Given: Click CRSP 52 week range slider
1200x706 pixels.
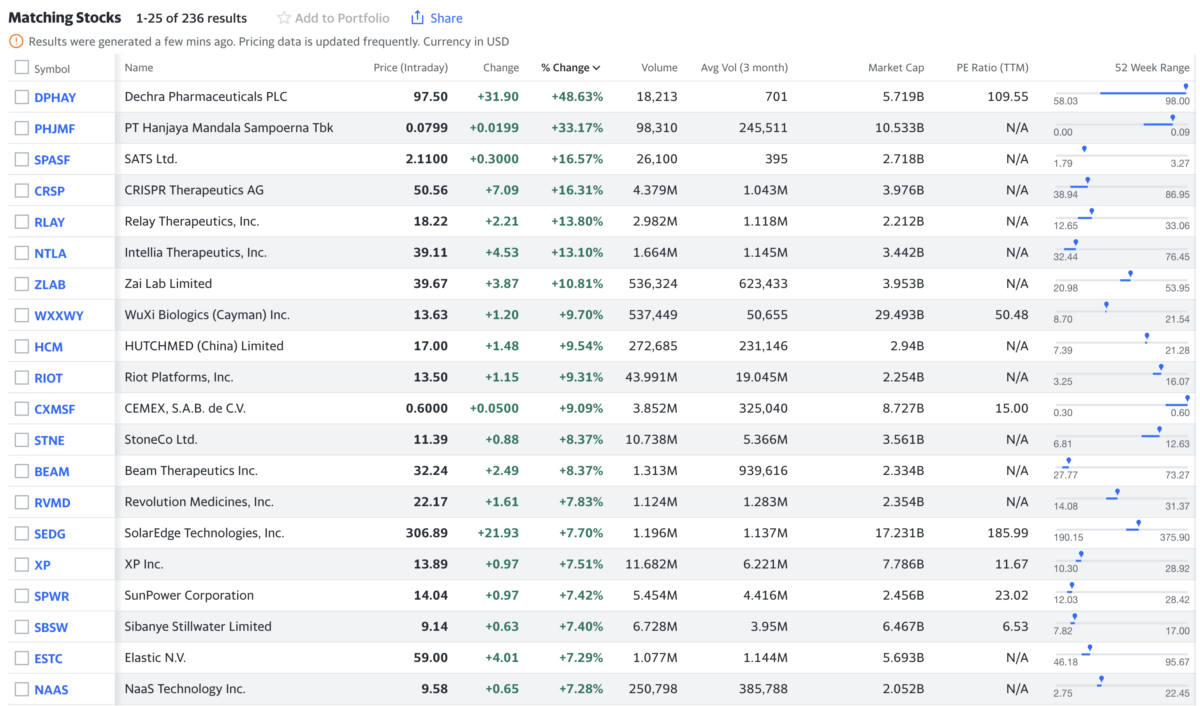Looking at the screenshot, I should (1122, 186).
